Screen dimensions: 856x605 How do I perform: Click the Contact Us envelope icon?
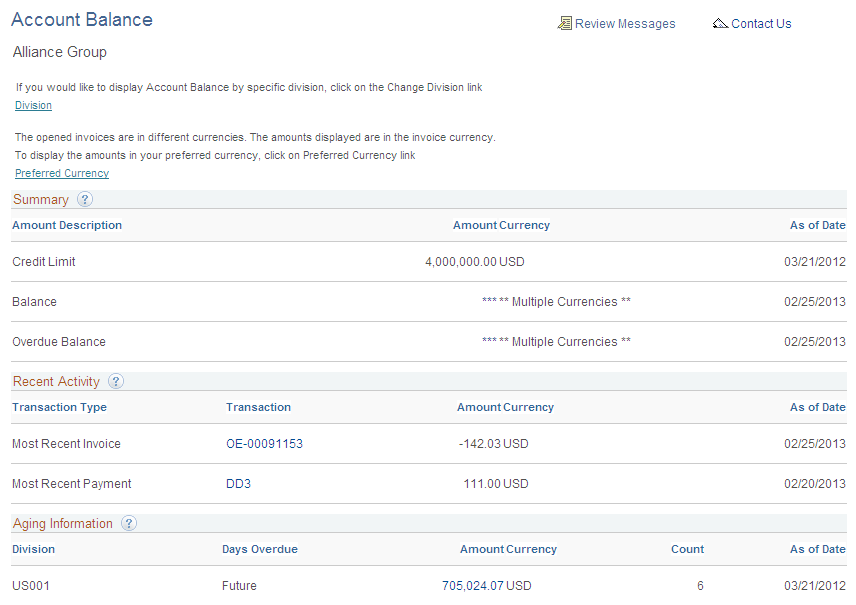pyautogui.click(x=721, y=23)
